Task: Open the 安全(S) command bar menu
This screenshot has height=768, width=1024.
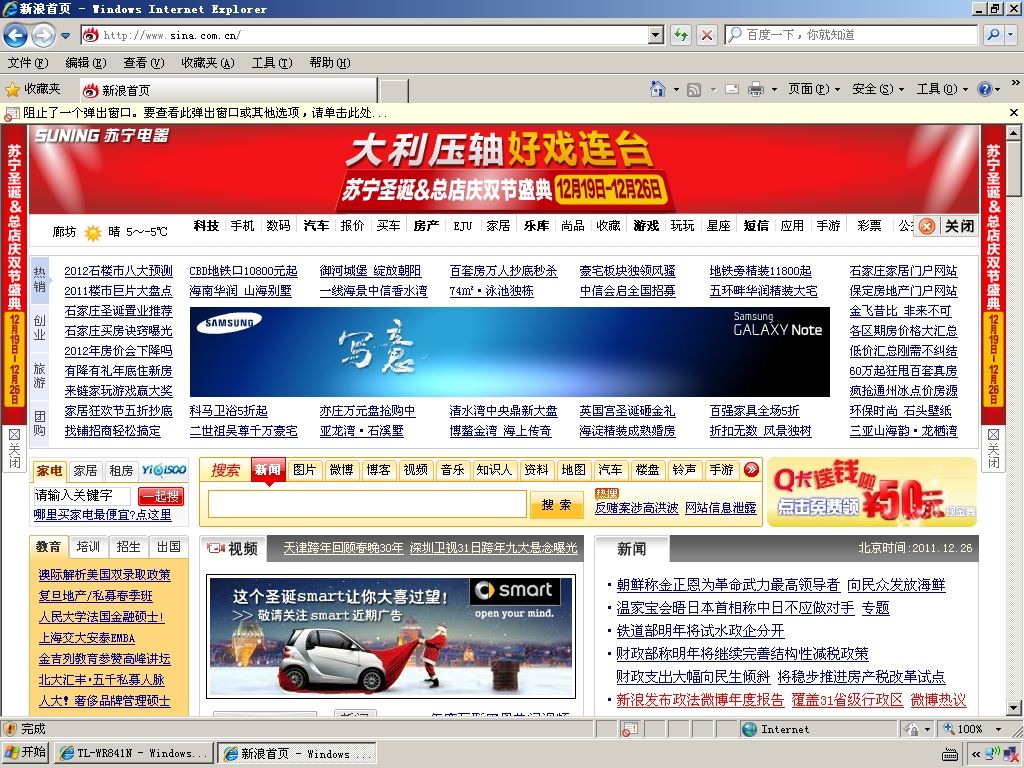Action: (878, 89)
